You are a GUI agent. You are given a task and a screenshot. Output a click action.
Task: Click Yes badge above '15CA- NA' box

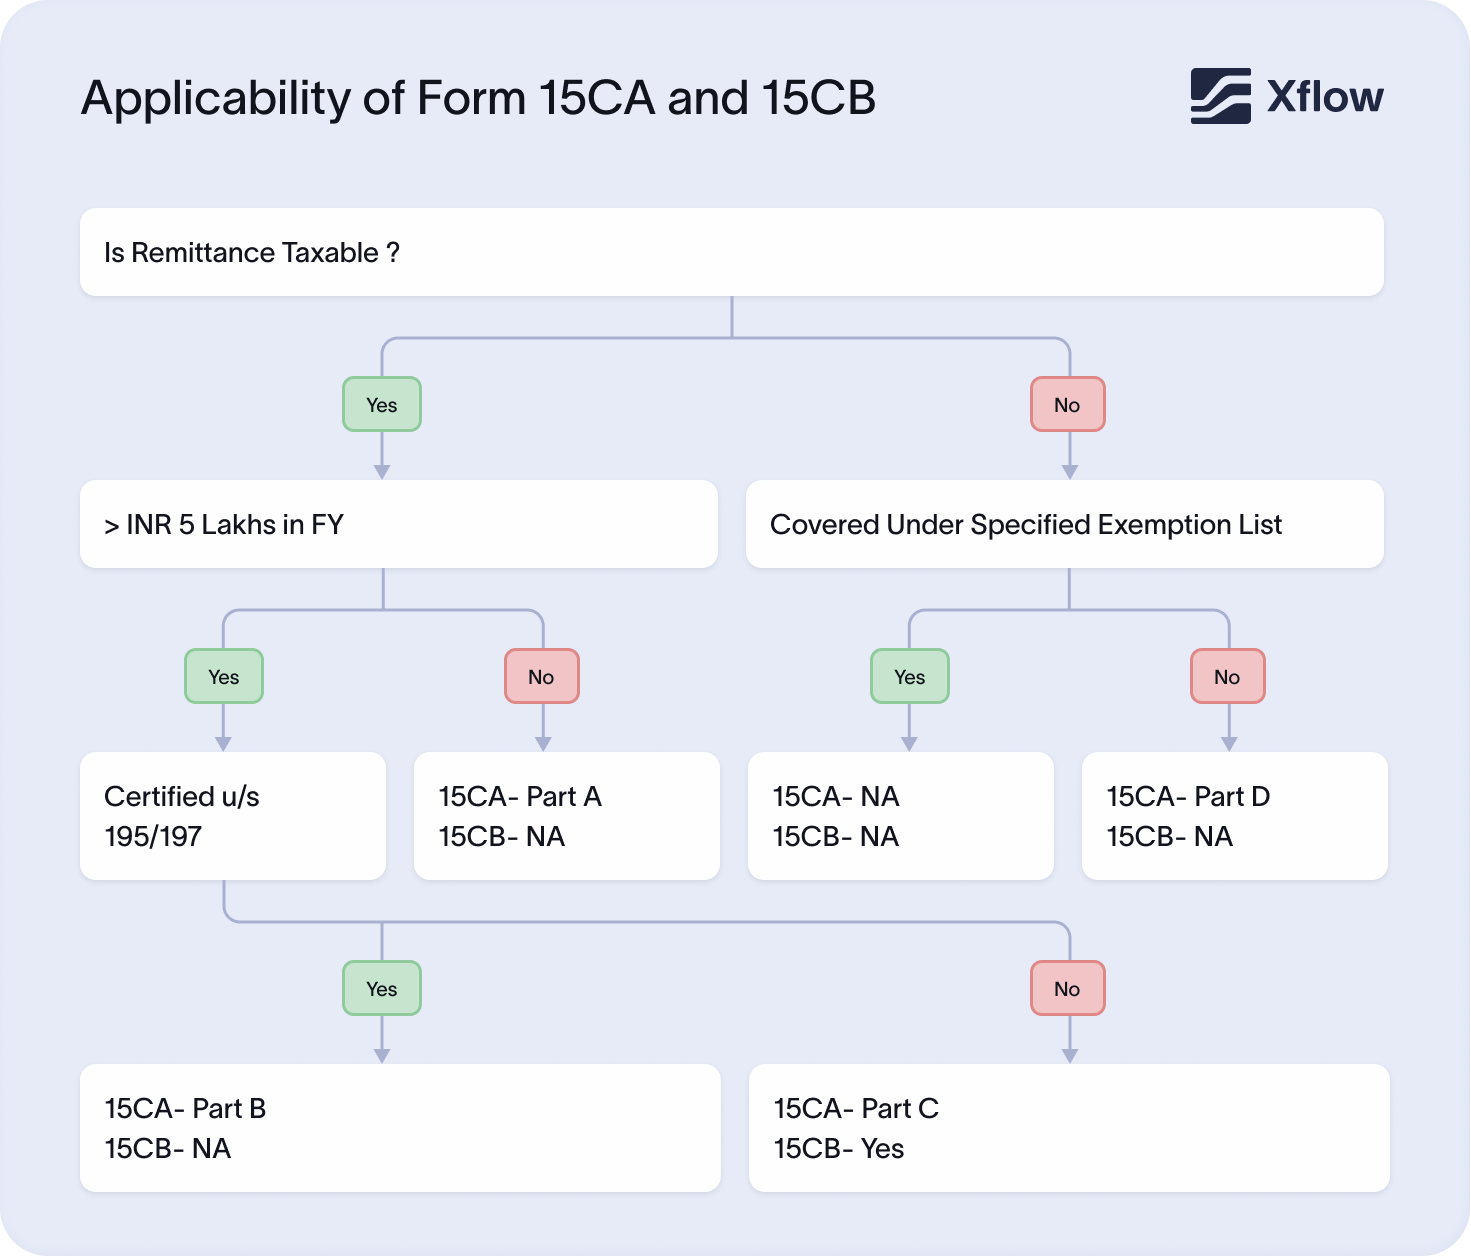click(x=909, y=676)
